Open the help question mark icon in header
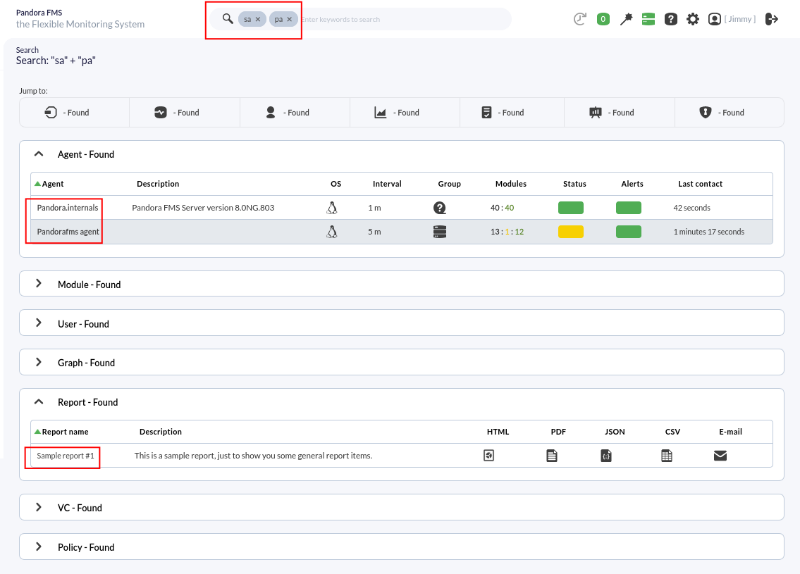 [670, 19]
